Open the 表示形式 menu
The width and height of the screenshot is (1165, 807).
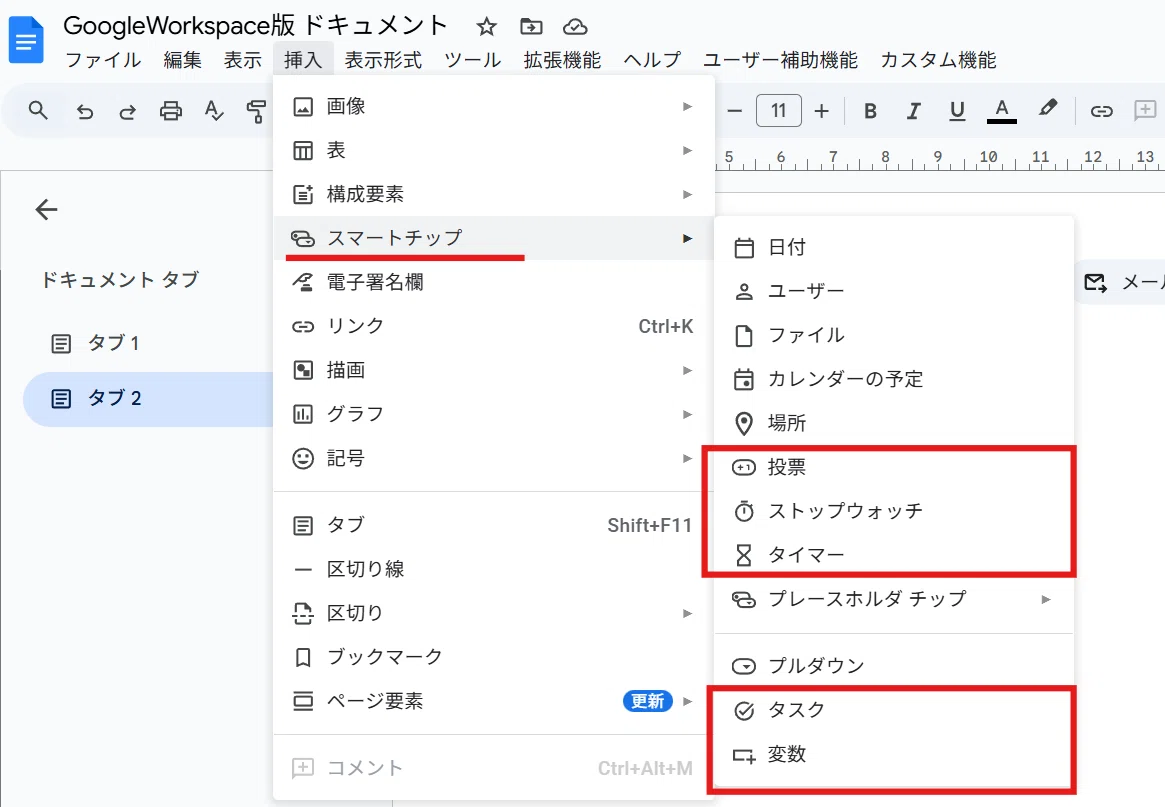(383, 60)
